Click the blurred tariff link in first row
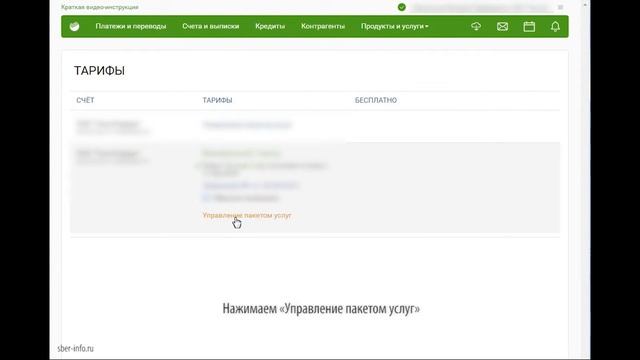Screen dimensions: 640x360 tap(247, 125)
